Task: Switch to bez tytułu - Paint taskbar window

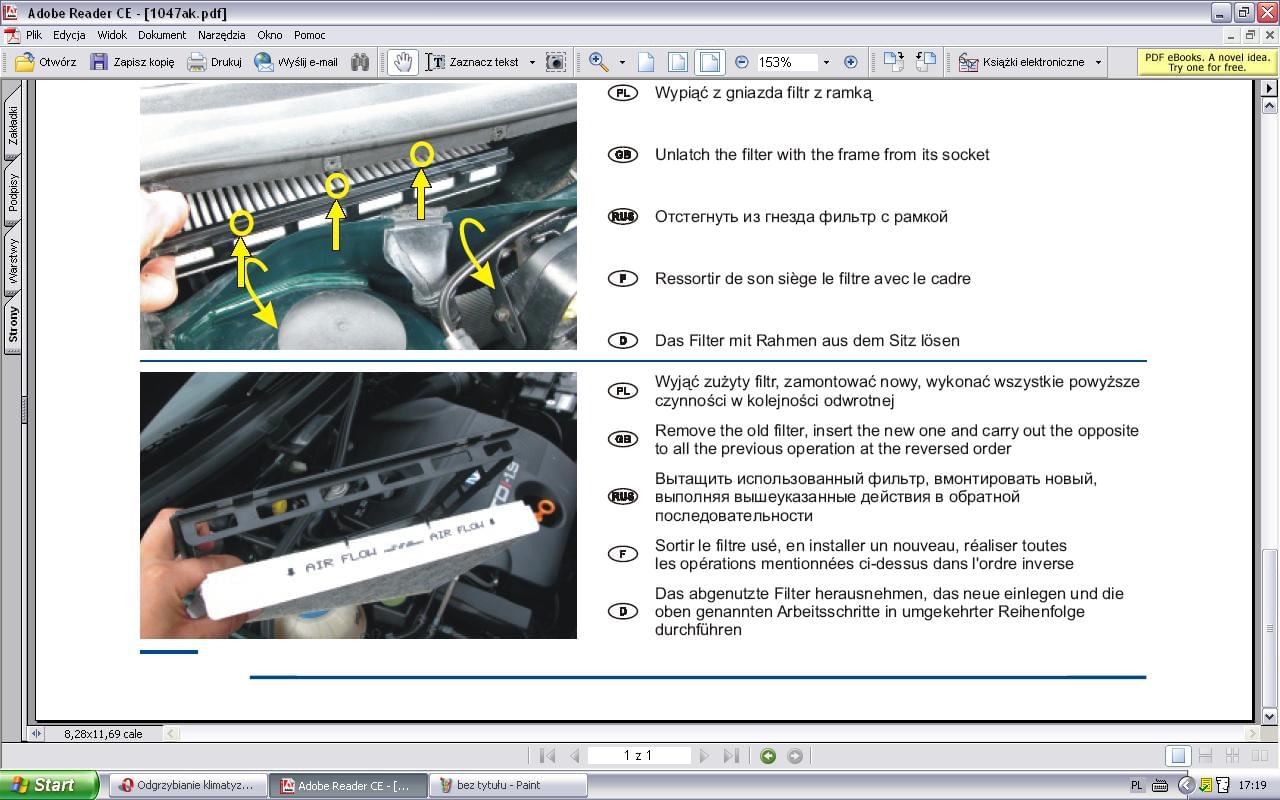Action: [x=508, y=785]
